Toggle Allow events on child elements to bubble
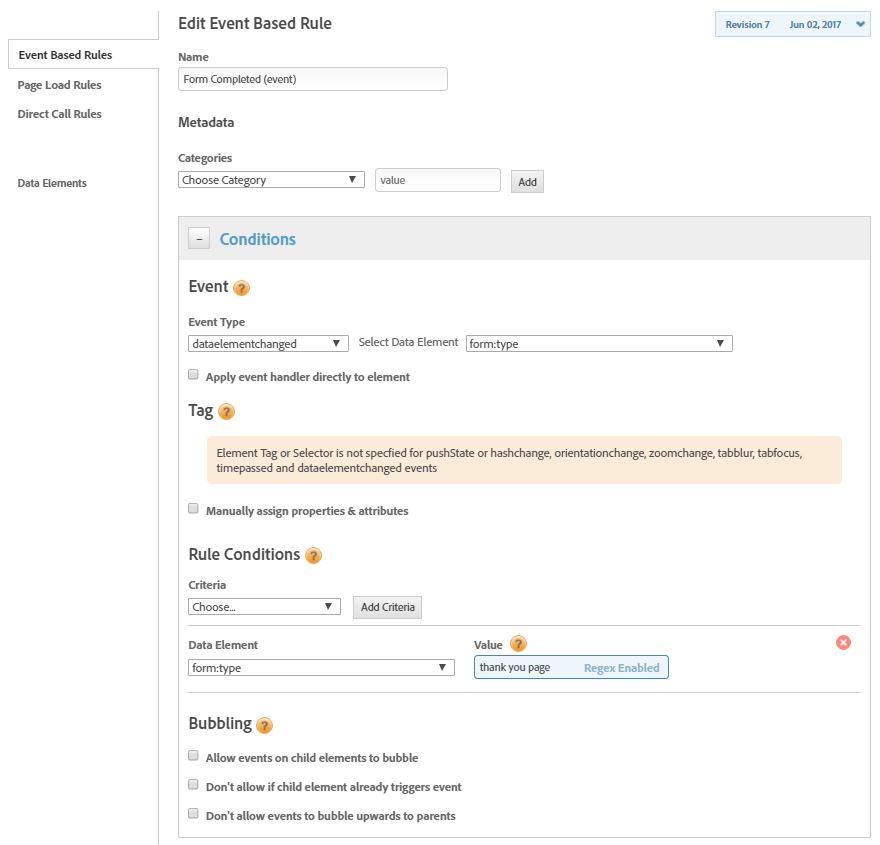The image size is (880, 845). click(194, 757)
